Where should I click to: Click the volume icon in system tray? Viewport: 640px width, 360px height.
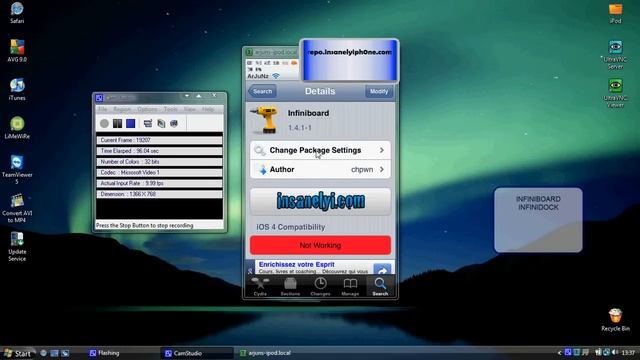tap(616, 352)
